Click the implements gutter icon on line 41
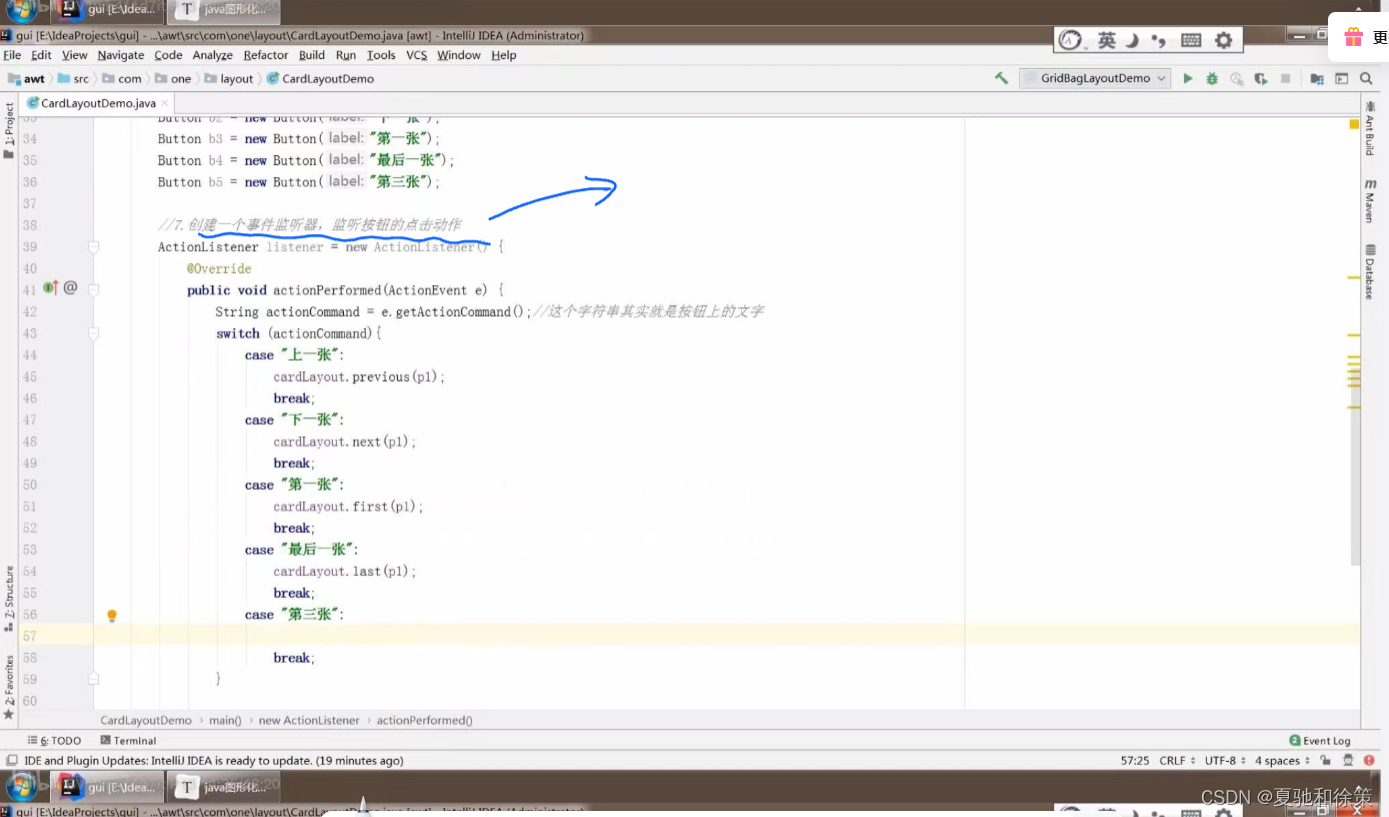1389x817 pixels. pos(50,288)
